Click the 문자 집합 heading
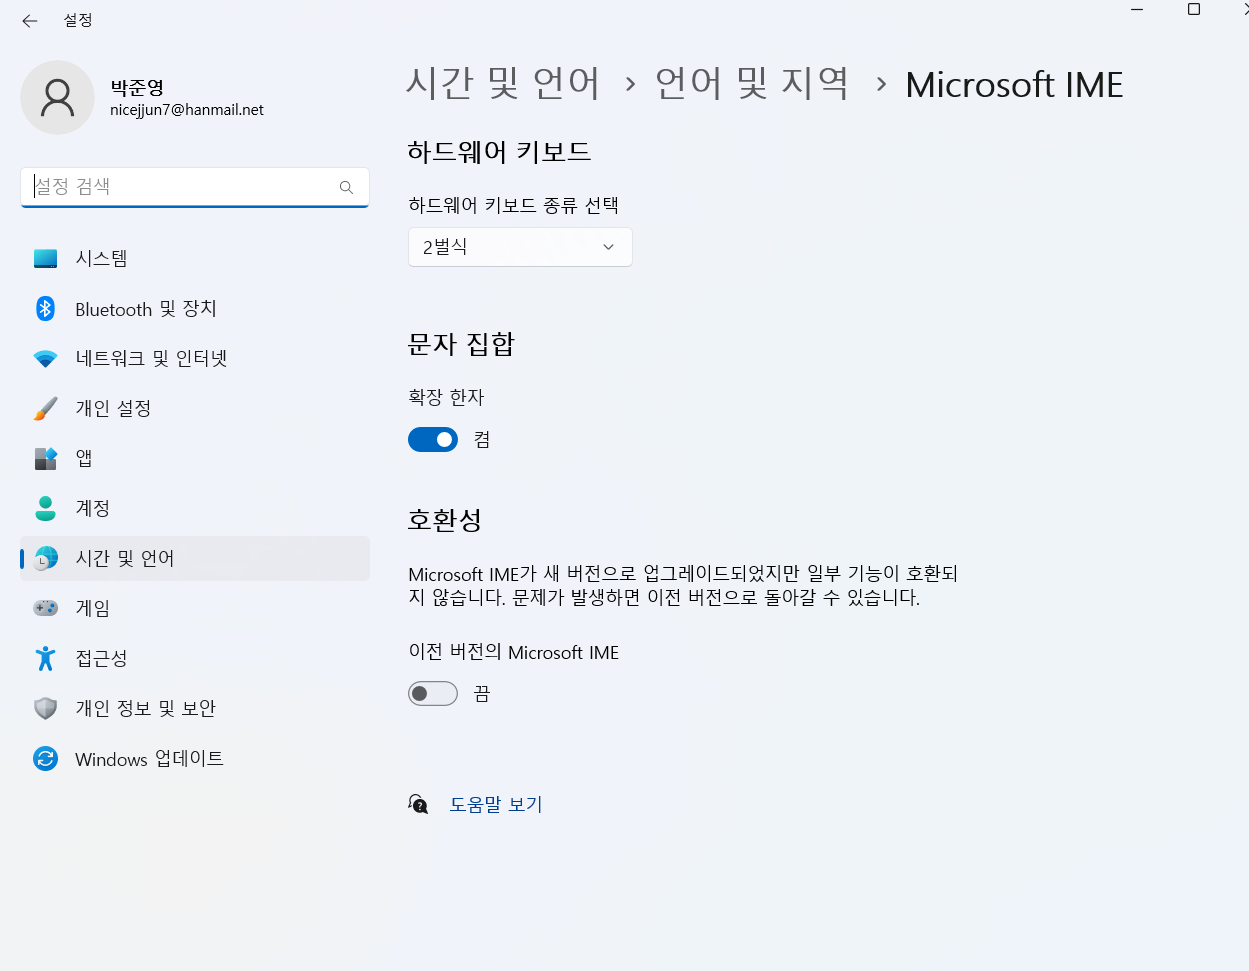This screenshot has height=971, width=1249. [x=461, y=344]
